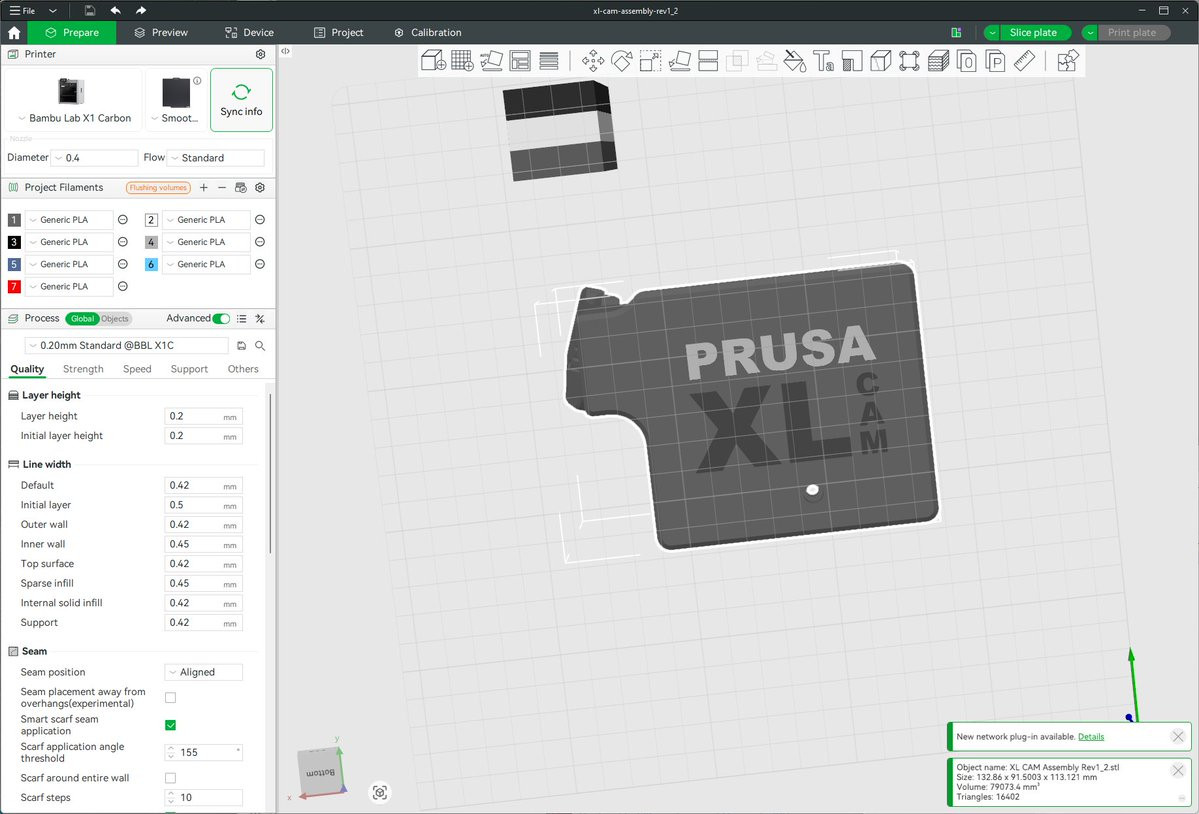The image size is (1199, 814).
Task: Activate the Move tool
Action: [x=593, y=61]
